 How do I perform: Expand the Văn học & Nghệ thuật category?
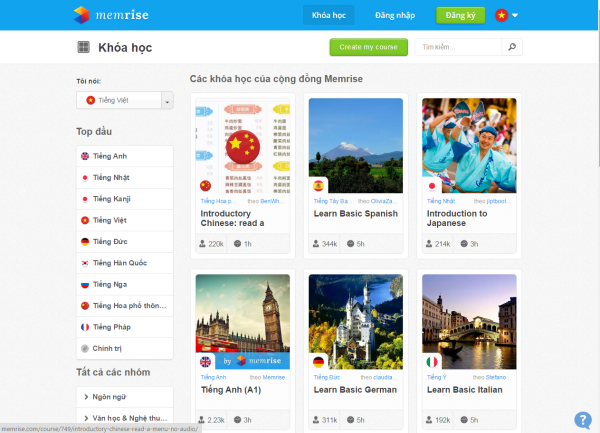[x=125, y=418]
